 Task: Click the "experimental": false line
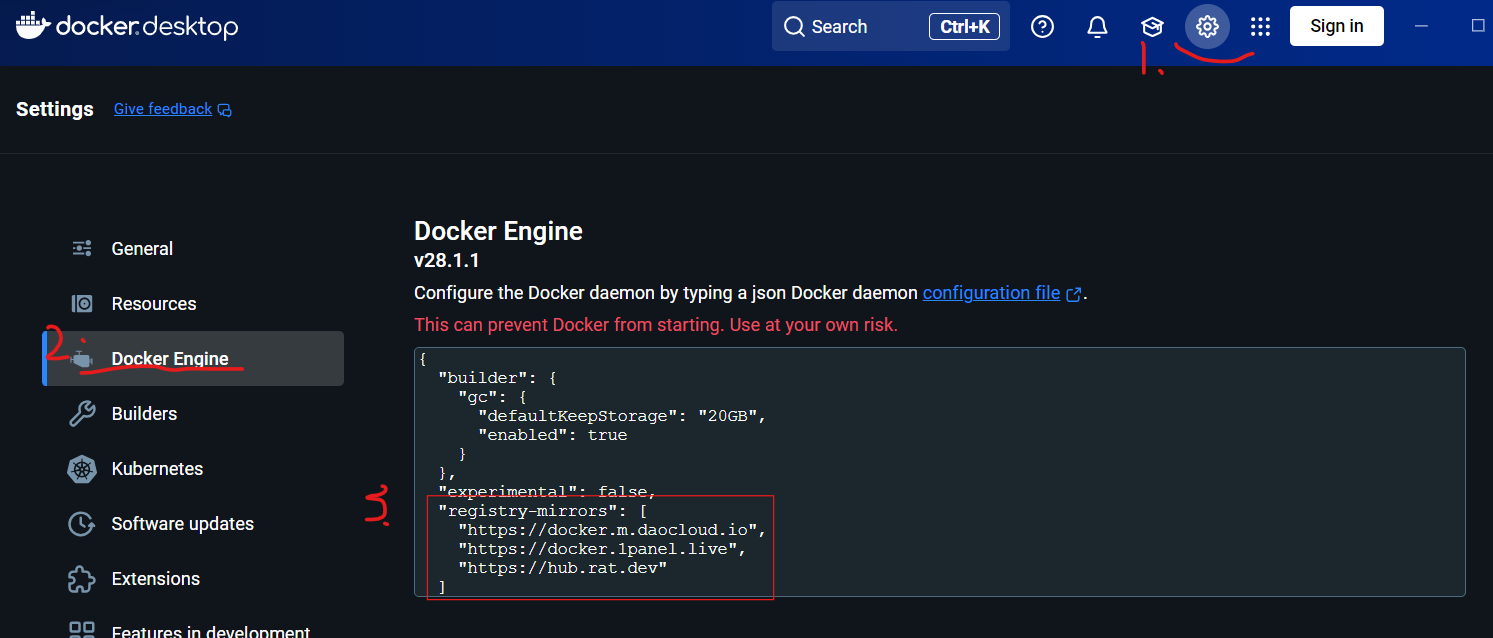[x=548, y=492]
